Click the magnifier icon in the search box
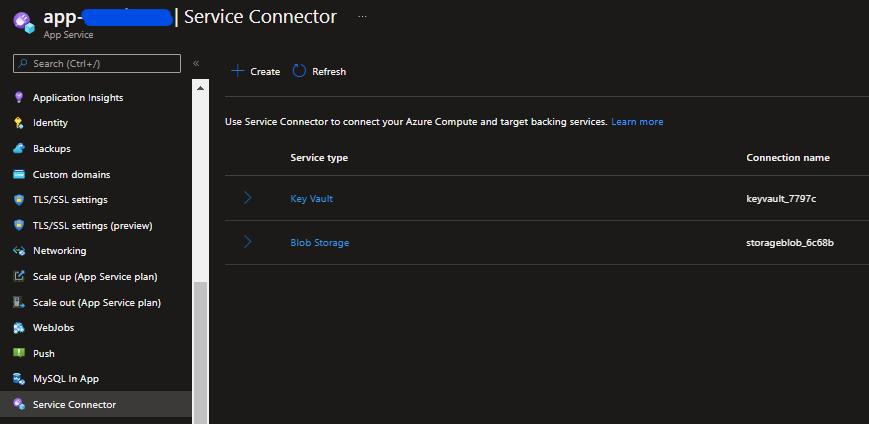 (x=23, y=64)
